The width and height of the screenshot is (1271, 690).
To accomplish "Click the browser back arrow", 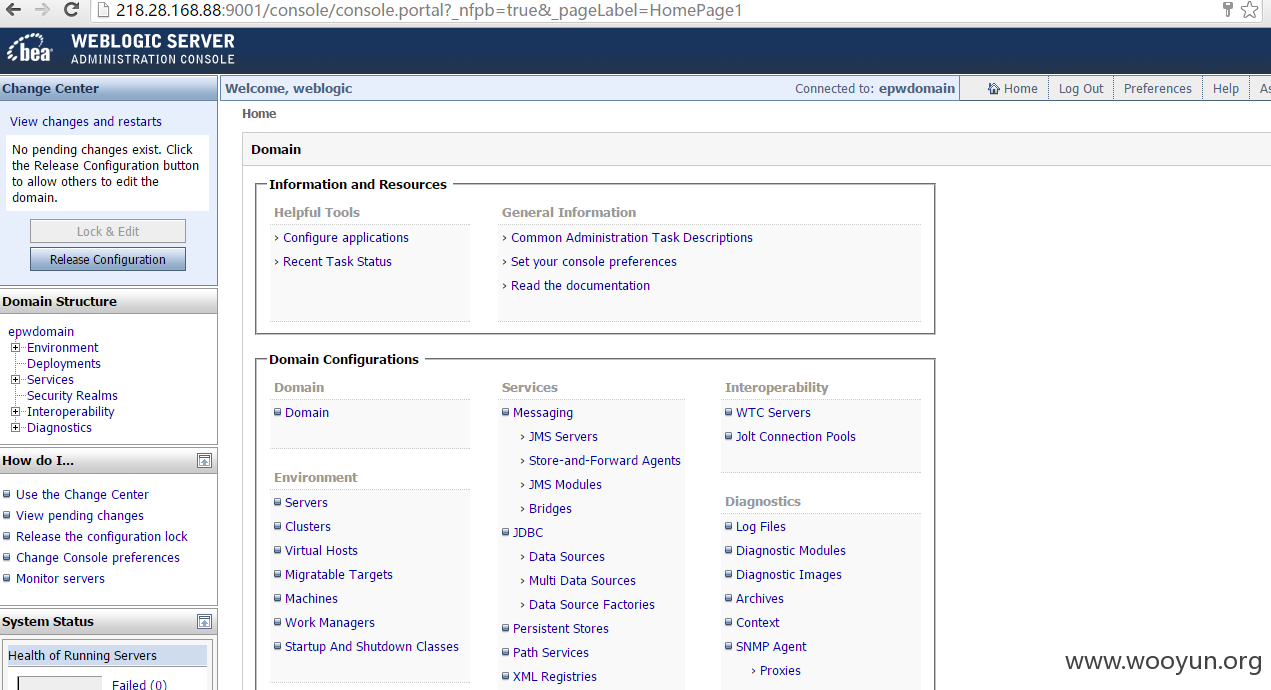I will [13, 10].
